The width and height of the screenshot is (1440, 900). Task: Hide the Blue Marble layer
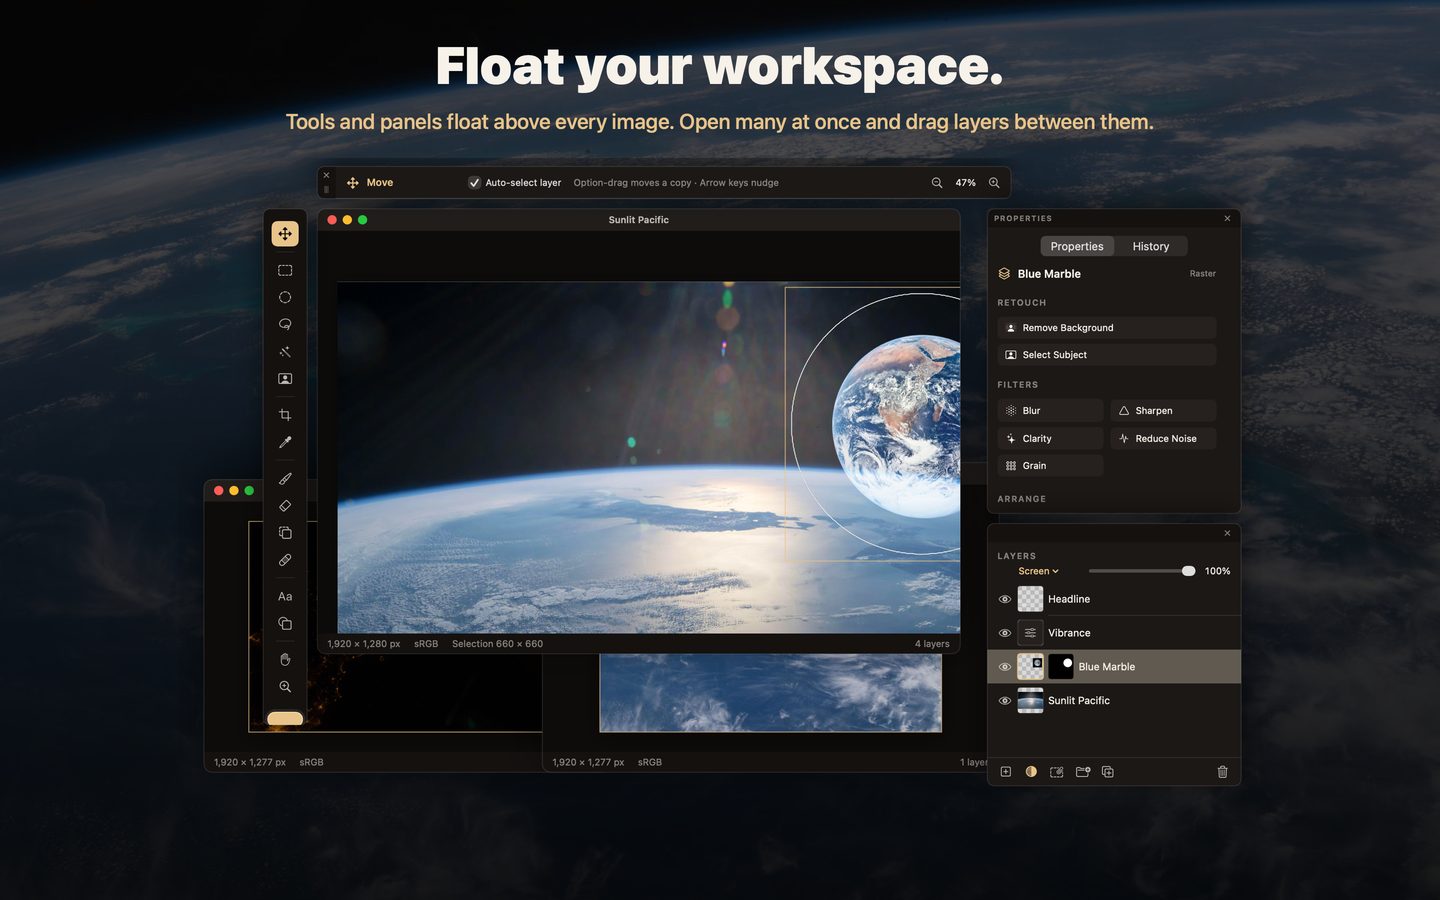point(1005,667)
